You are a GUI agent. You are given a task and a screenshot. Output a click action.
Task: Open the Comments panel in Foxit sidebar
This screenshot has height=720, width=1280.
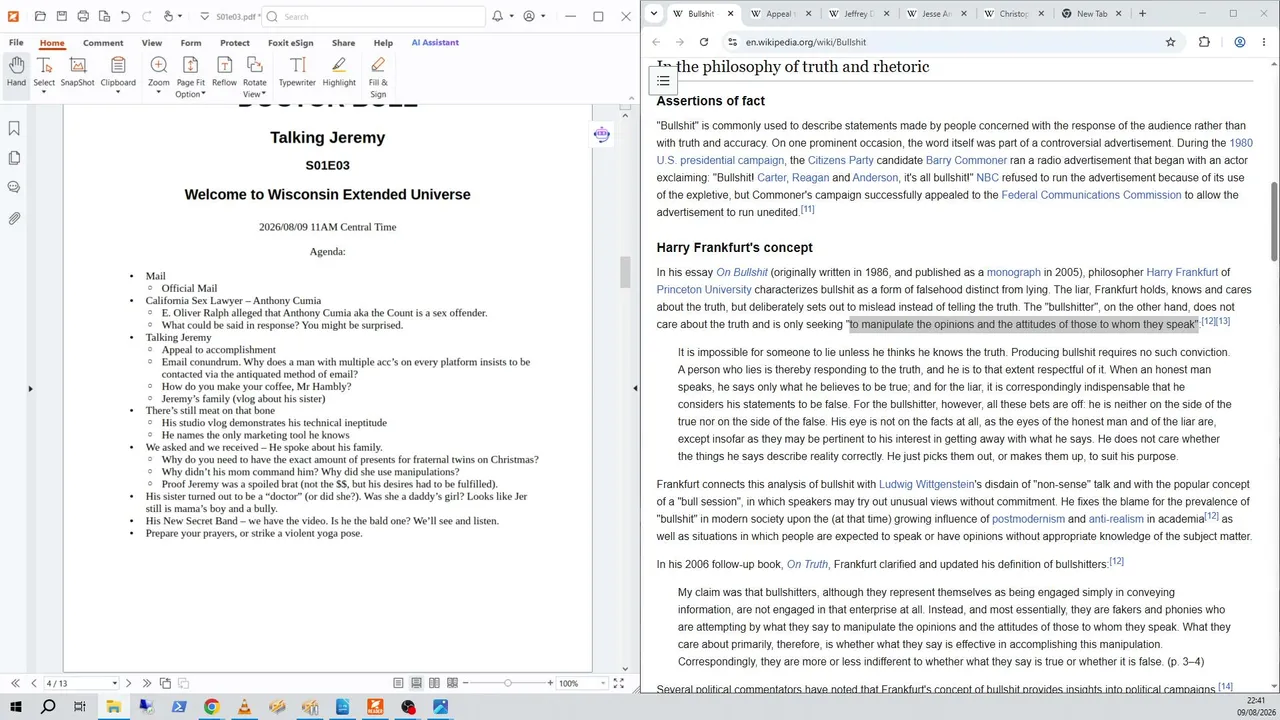[x=14, y=187]
